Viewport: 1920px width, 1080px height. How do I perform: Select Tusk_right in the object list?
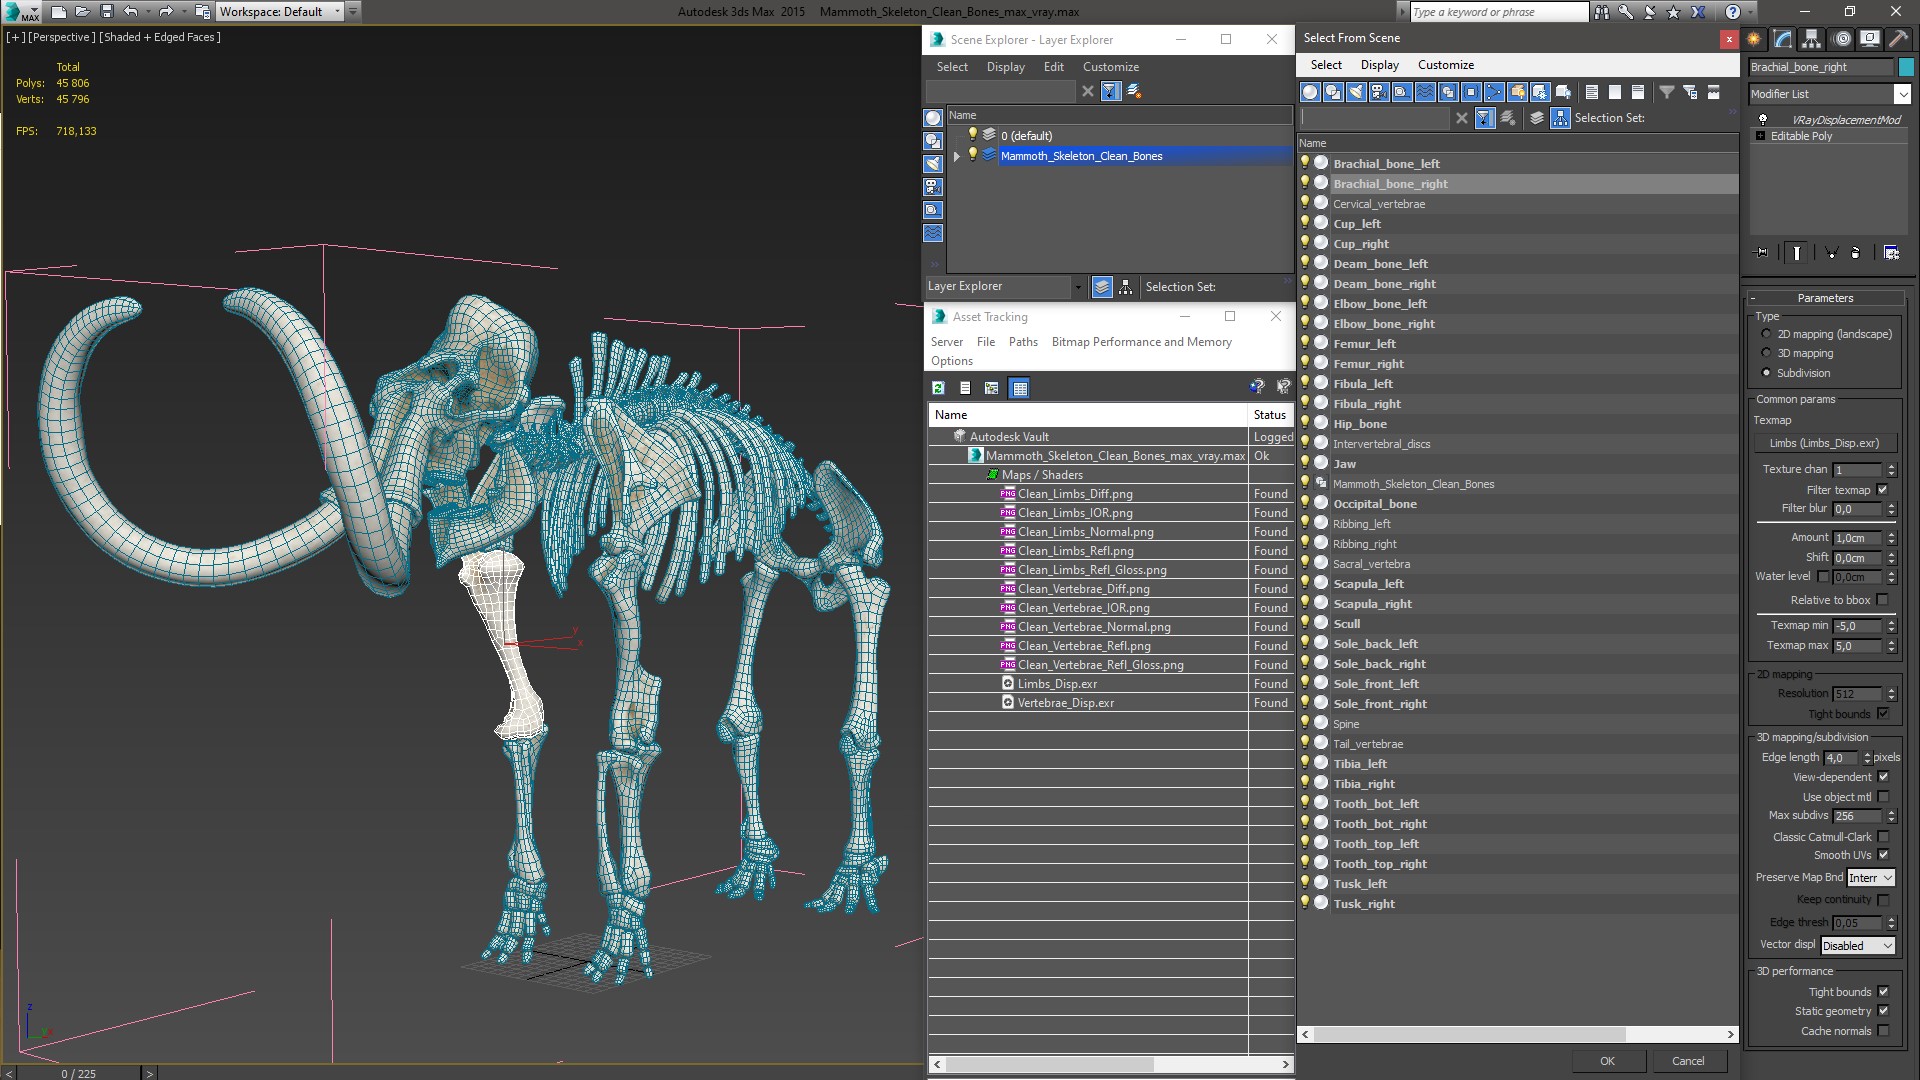click(x=1363, y=904)
